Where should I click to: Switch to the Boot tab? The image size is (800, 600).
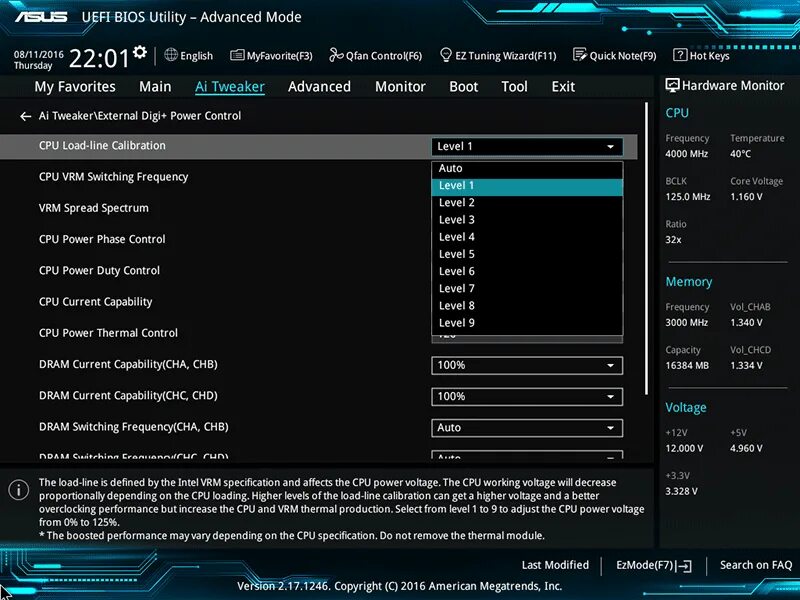point(463,87)
